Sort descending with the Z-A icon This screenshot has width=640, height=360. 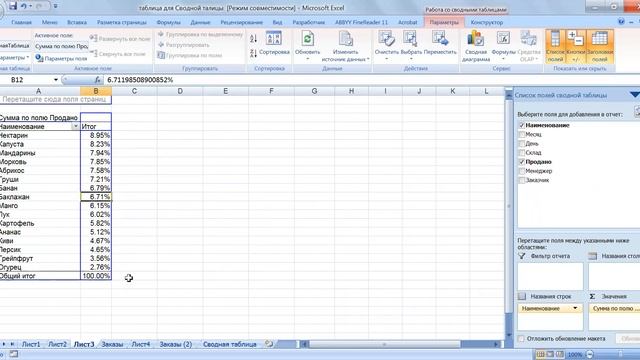(253, 52)
